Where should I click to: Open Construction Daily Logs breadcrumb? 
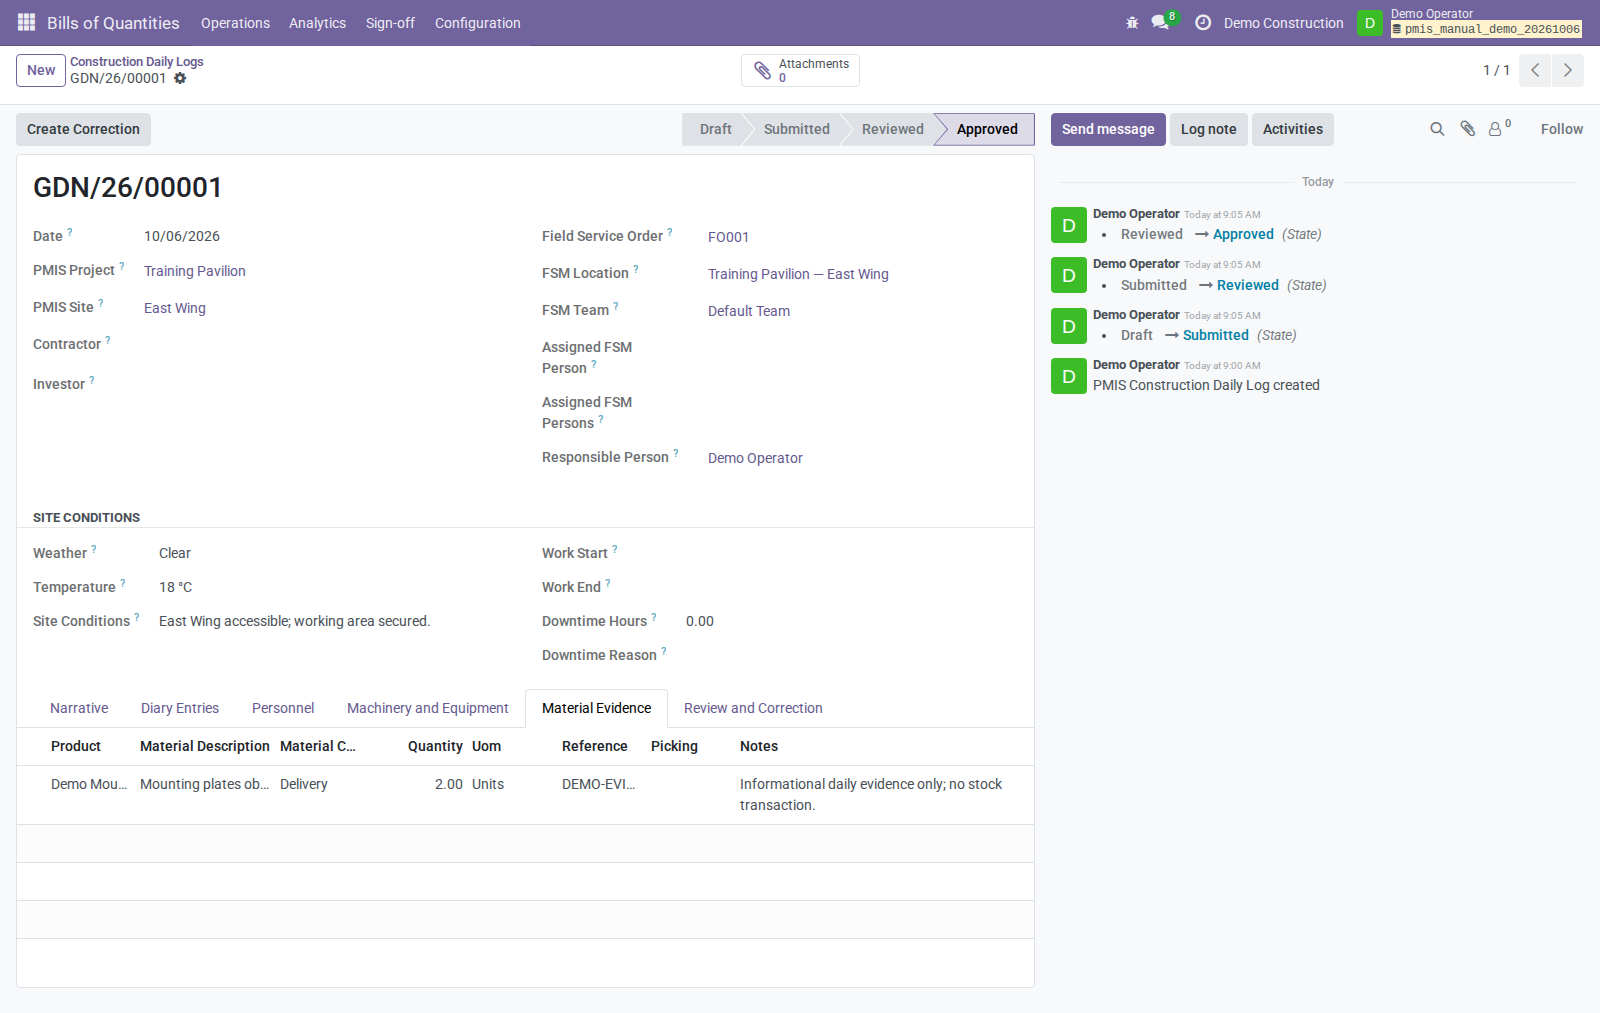coord(137,61)
